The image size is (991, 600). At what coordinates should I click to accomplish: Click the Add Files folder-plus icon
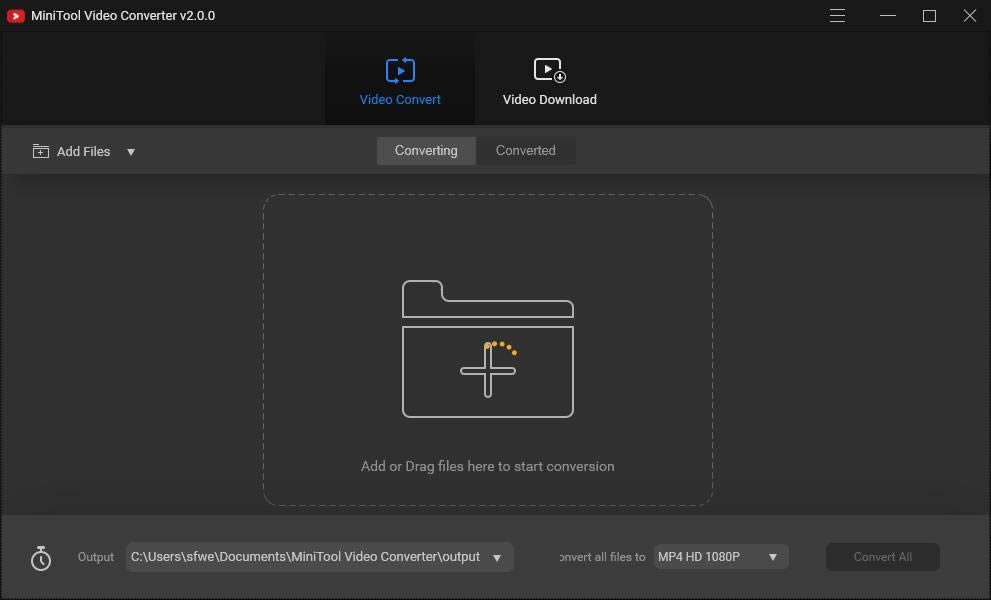pyautogui.click(x=40, y=151)
